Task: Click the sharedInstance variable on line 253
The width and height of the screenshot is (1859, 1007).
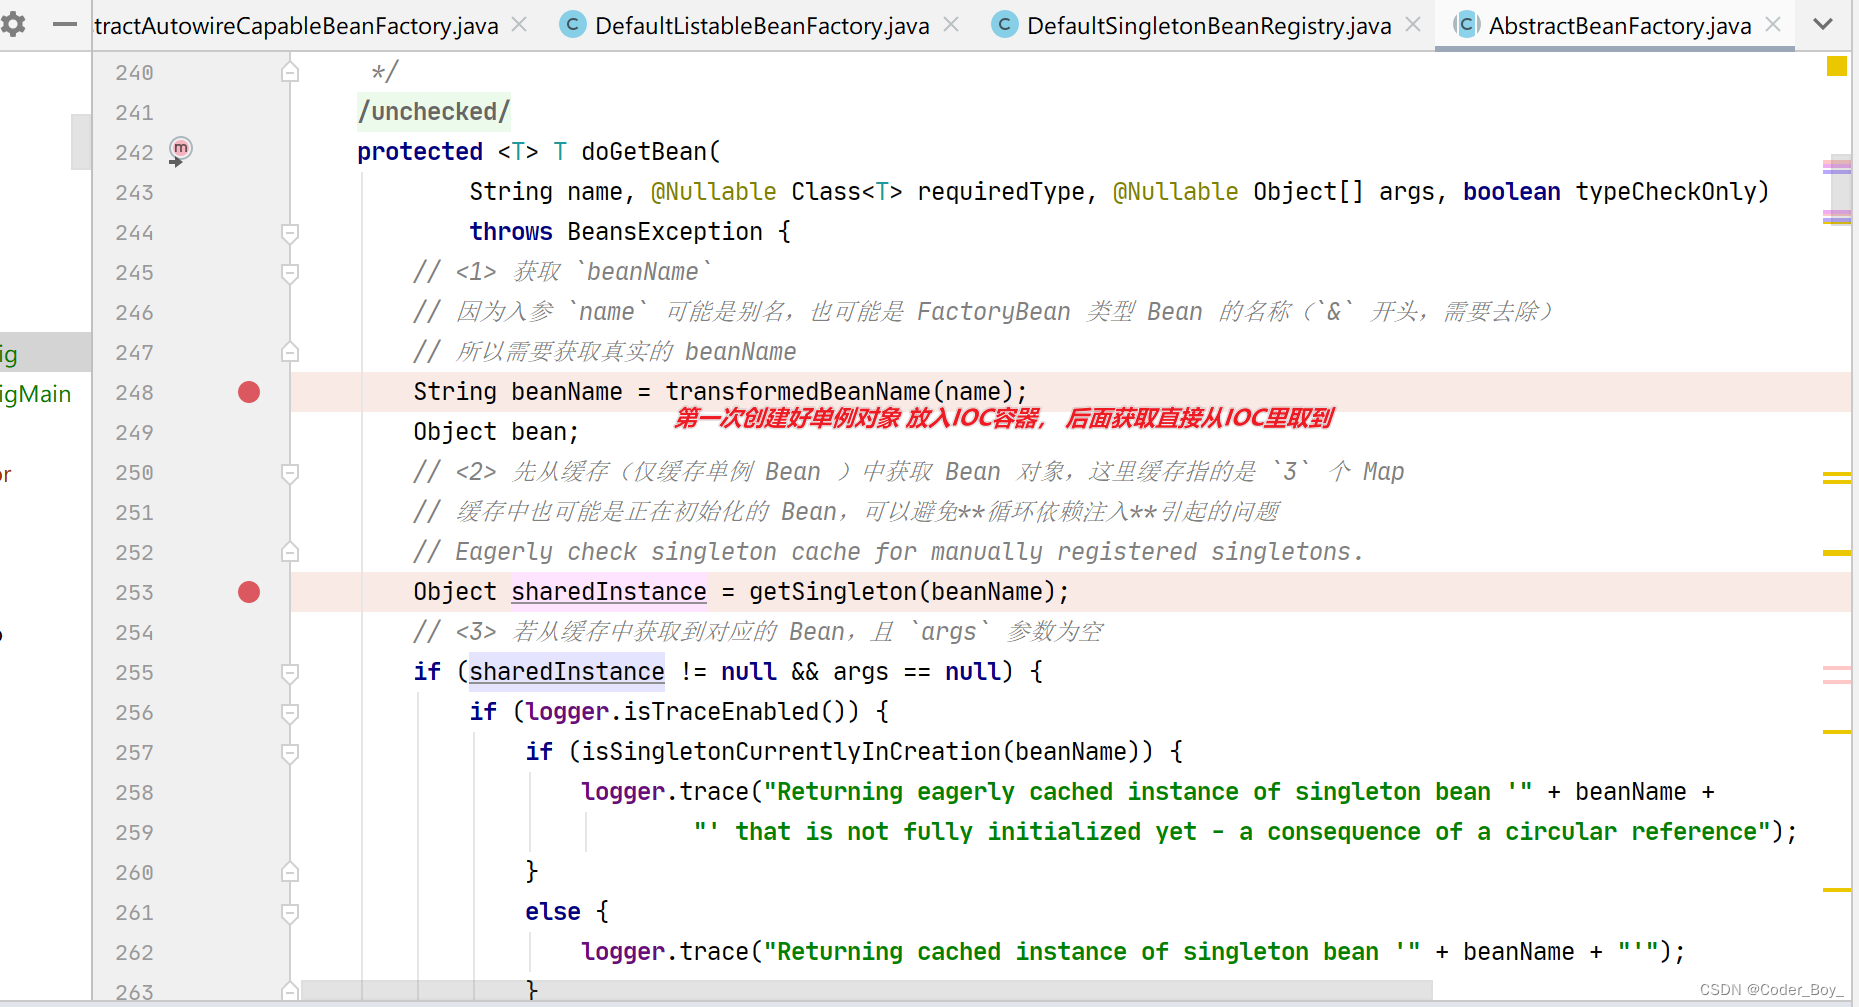Action: click(609, 592)
